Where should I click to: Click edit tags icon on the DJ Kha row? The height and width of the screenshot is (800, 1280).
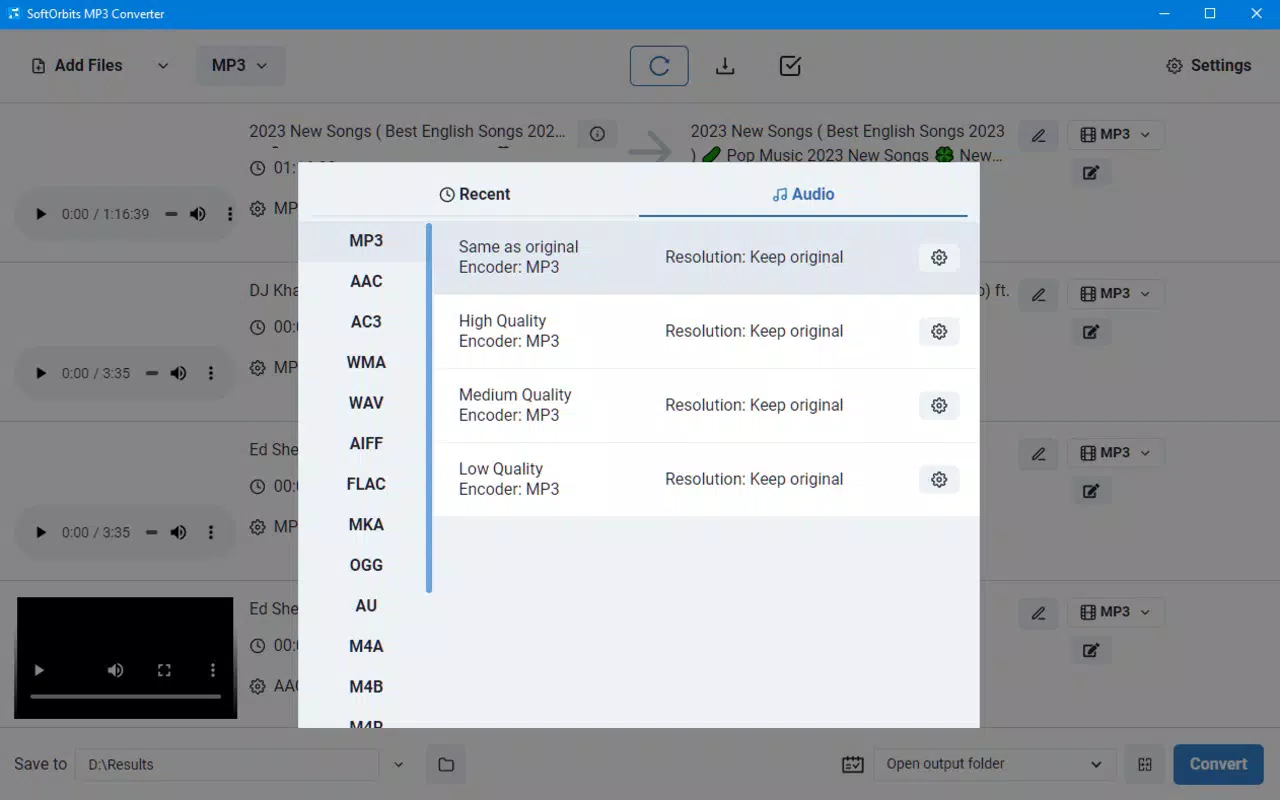1091,332
